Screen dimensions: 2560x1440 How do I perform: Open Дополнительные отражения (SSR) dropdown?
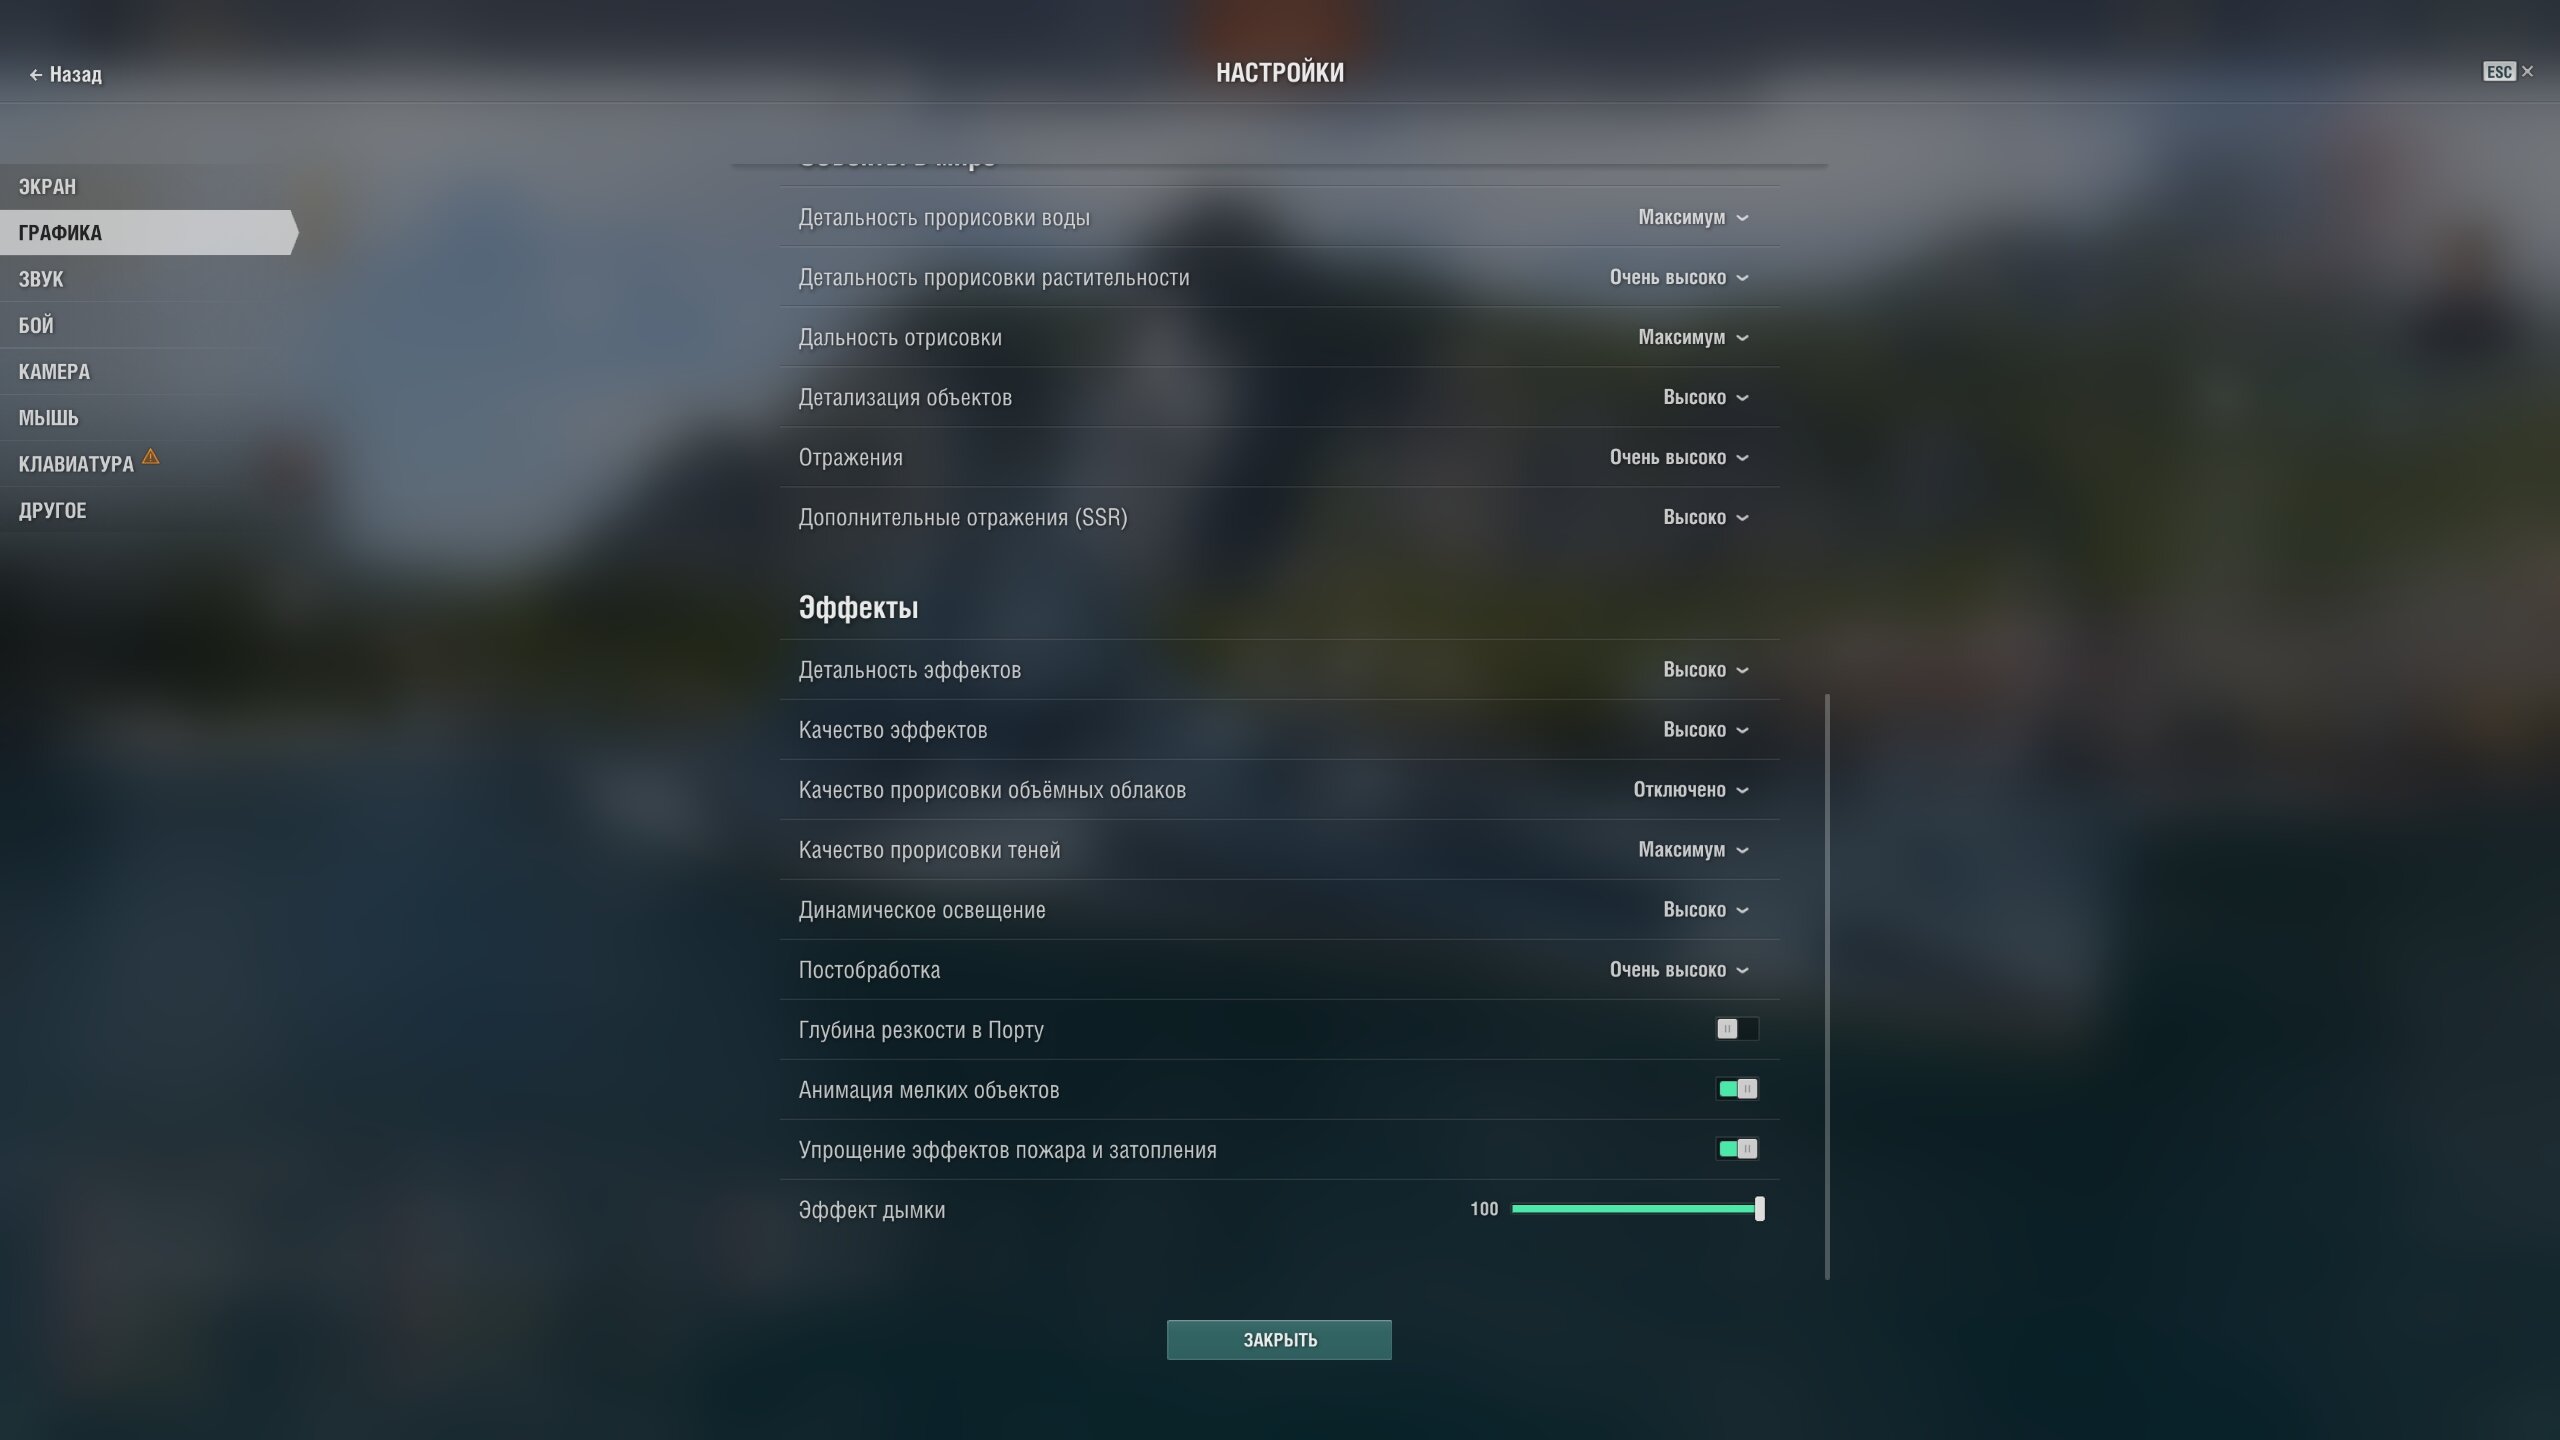pyautogui.click(x=1706, y=517)
